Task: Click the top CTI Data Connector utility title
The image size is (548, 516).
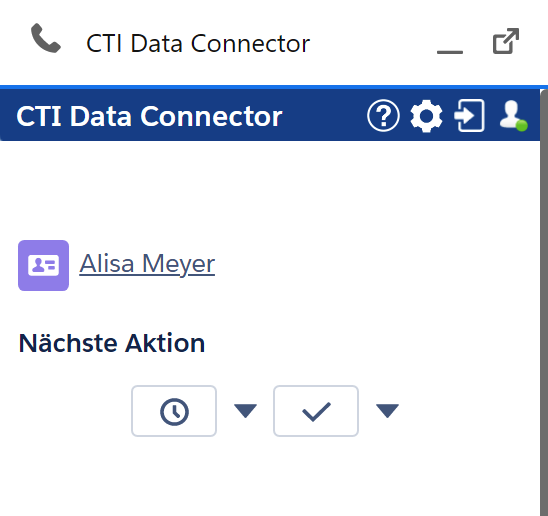Action: (x=198, y=43)
